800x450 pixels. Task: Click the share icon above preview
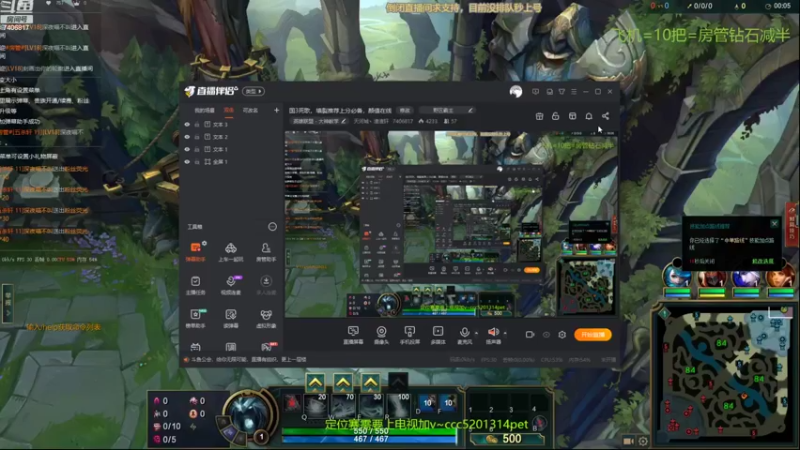[605, 116]
